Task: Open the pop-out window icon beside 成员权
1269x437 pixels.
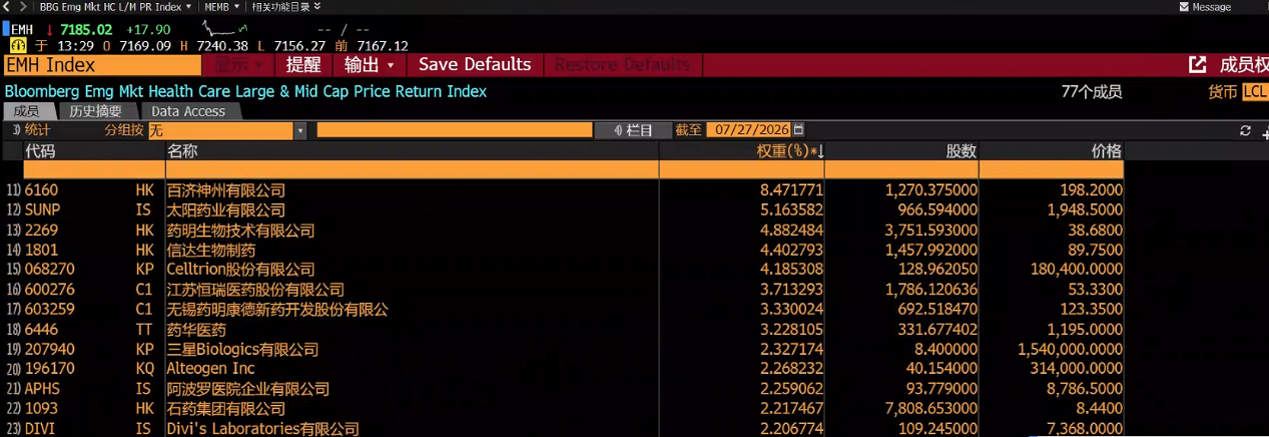Action: click(x=1197, y=65)
